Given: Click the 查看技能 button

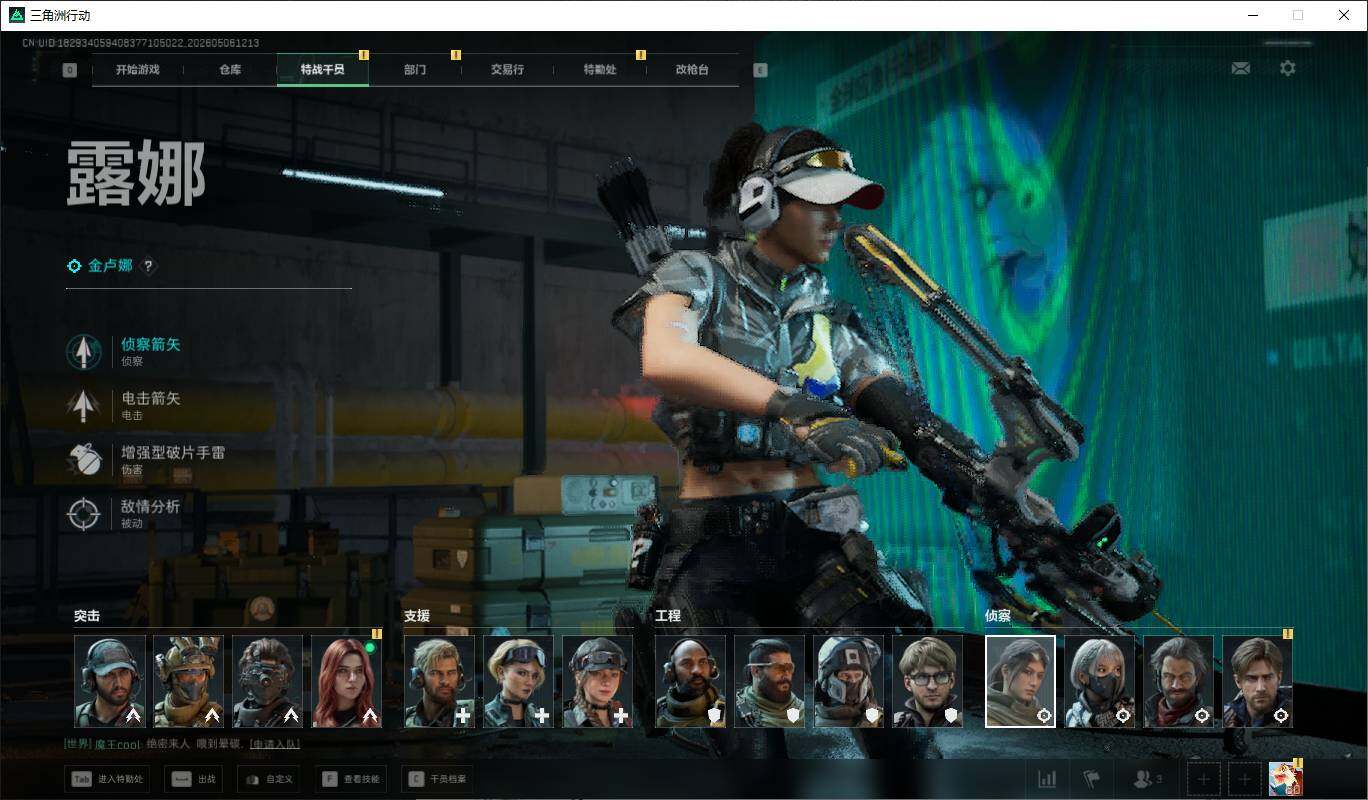Looking at the screenshot, I should click(349, 779).
